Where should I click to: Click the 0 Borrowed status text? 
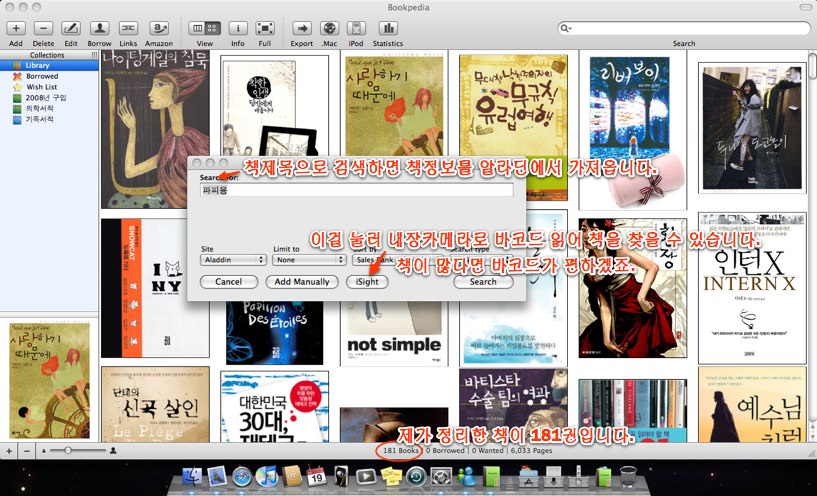point(446,451)
